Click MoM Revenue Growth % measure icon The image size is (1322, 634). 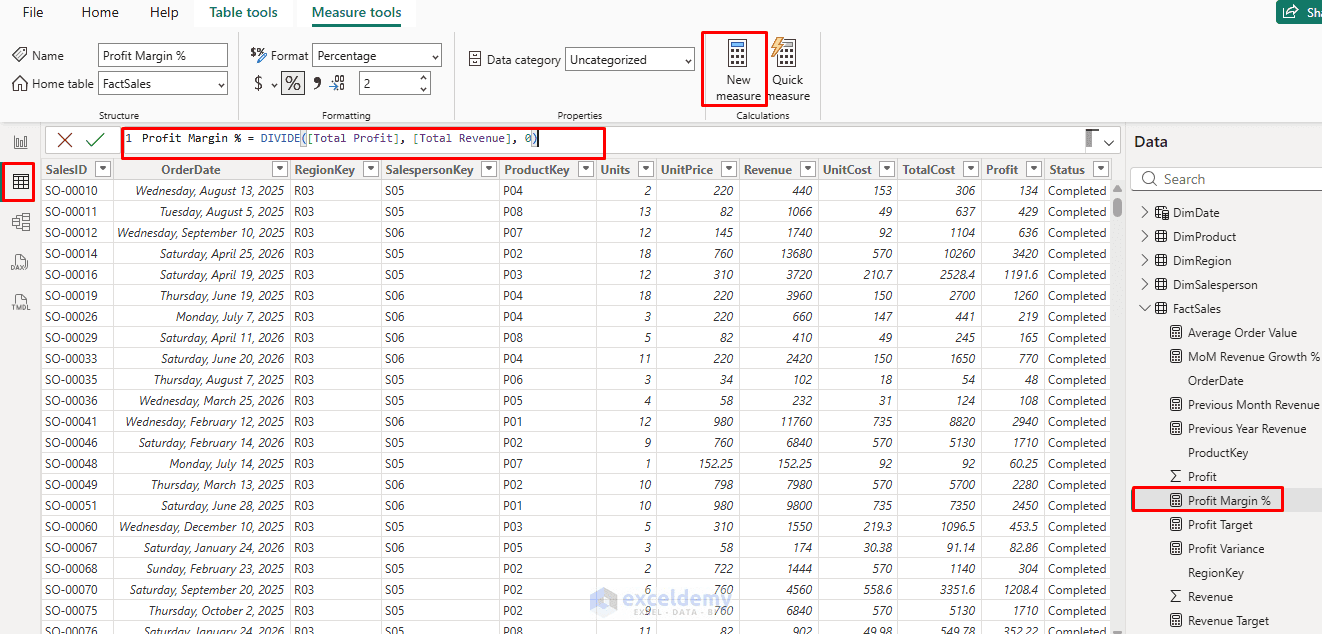coord(1176,357)
